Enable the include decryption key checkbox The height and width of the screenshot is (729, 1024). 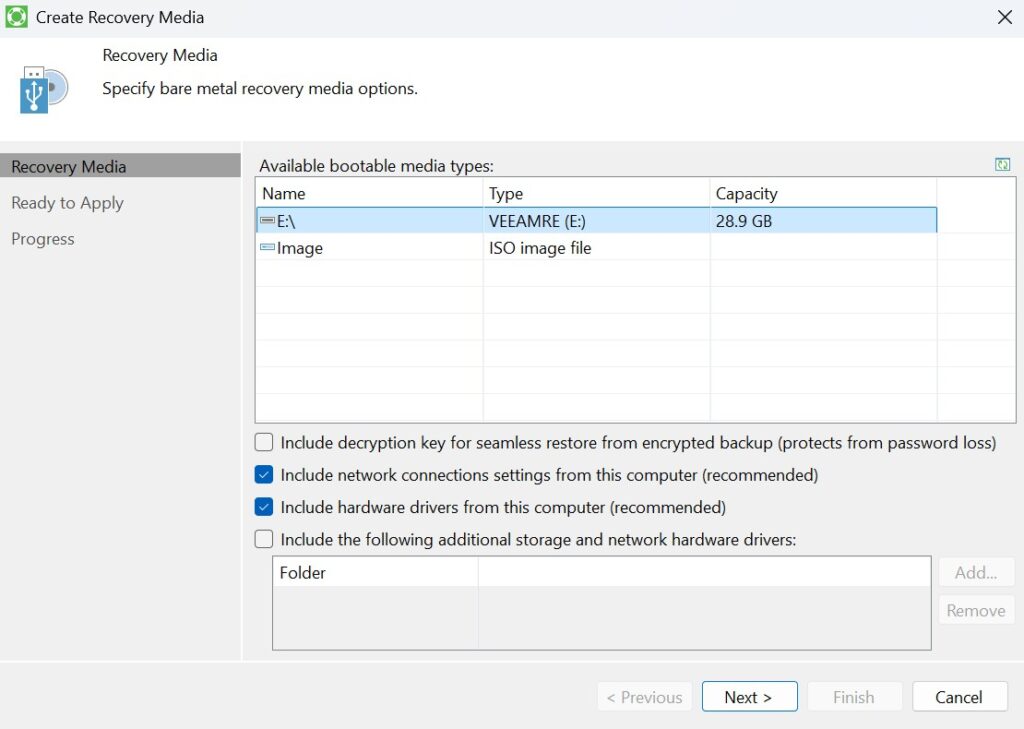(264, 442)
